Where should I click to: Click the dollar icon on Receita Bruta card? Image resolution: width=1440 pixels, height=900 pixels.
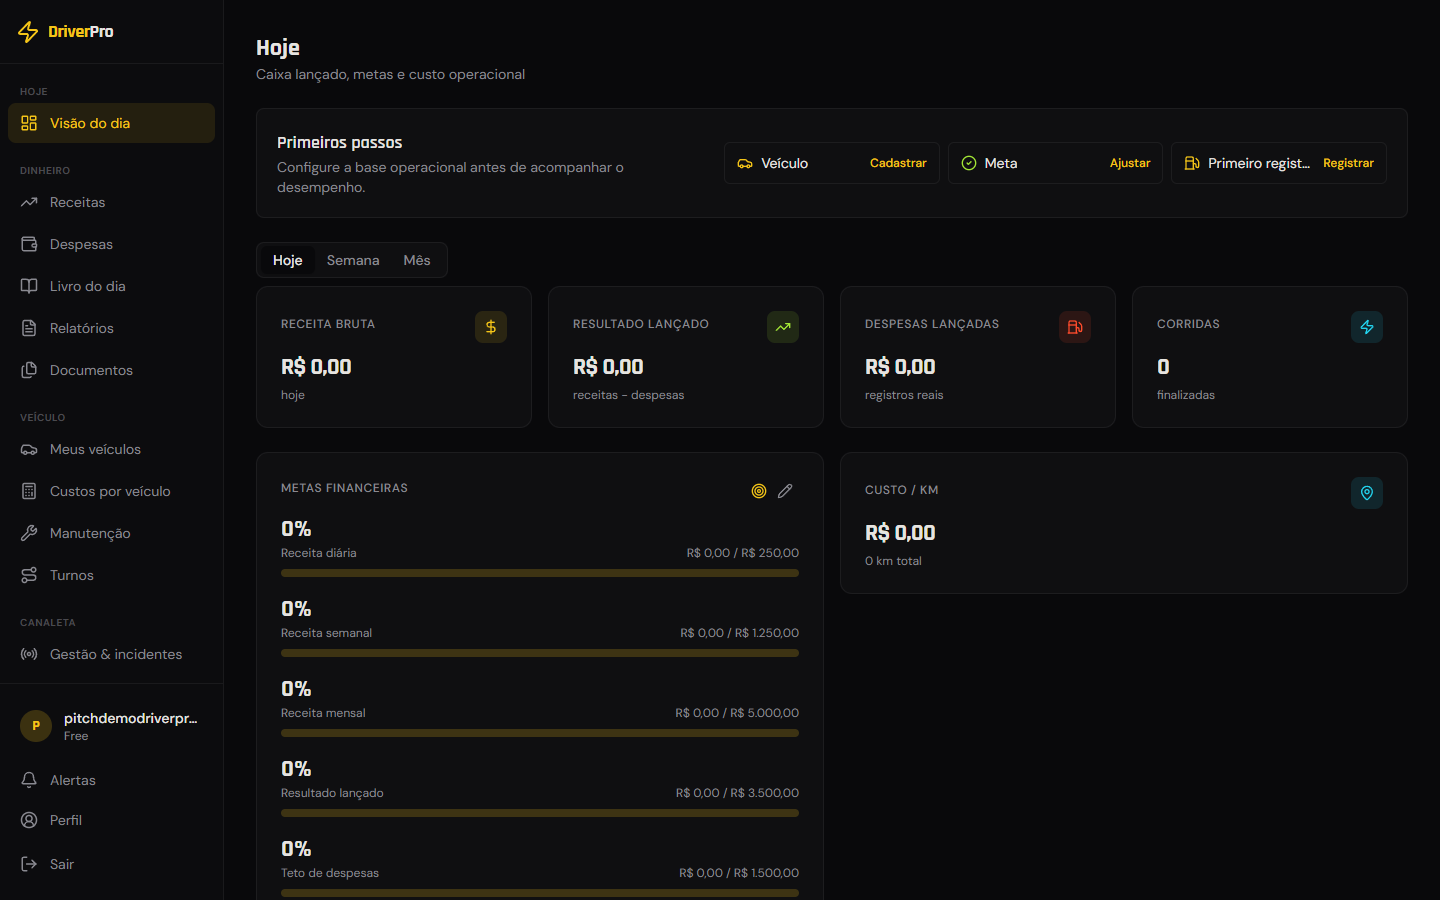coord(491,327)
